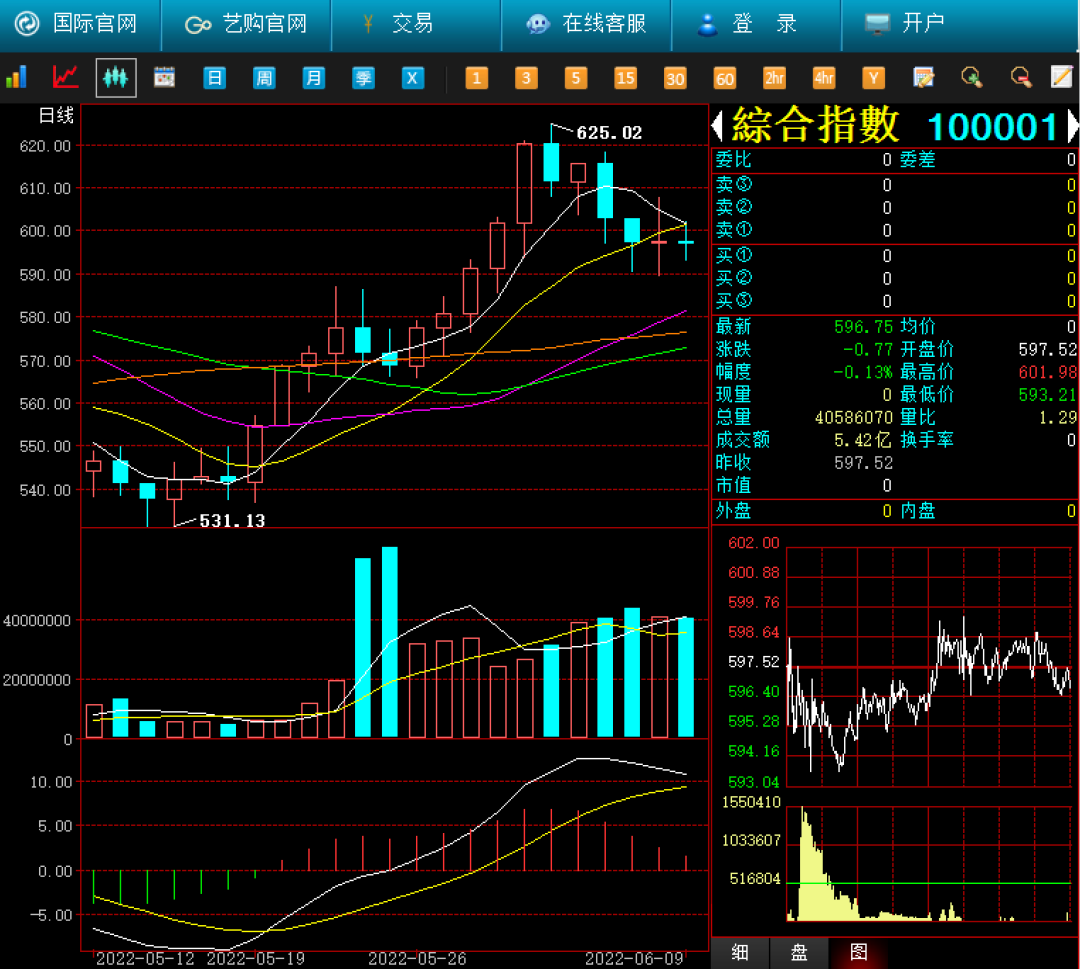Image resolution: width=1080 pixels, height=969 pixels.
Task: Click the highest price 601.98
Action: pos(1048,372)
